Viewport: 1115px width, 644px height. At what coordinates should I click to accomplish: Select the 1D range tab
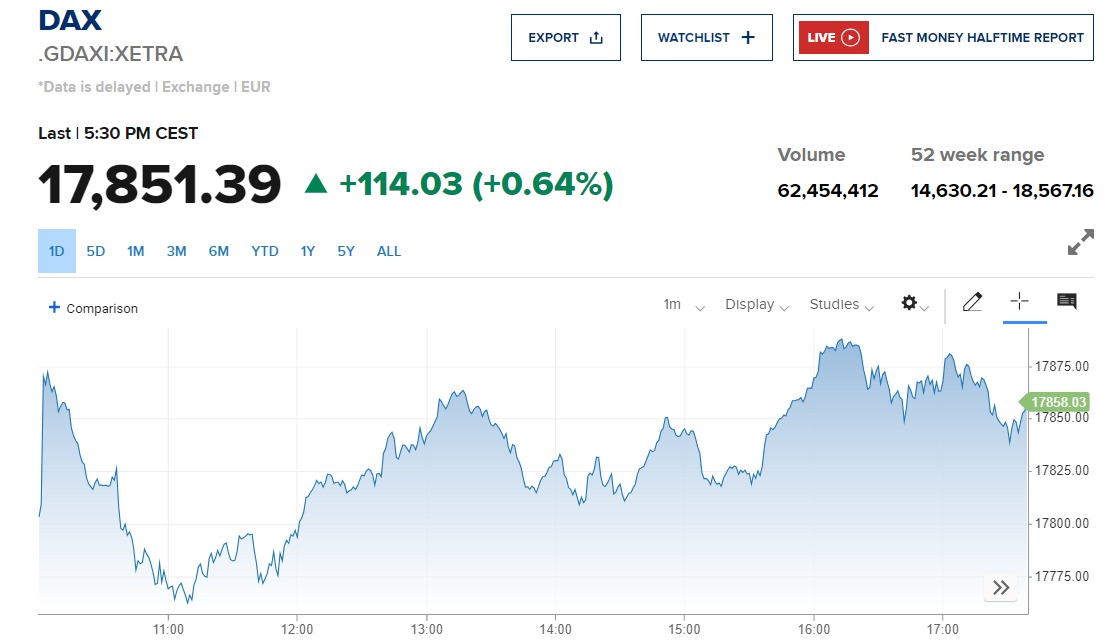tap(56, 251)
